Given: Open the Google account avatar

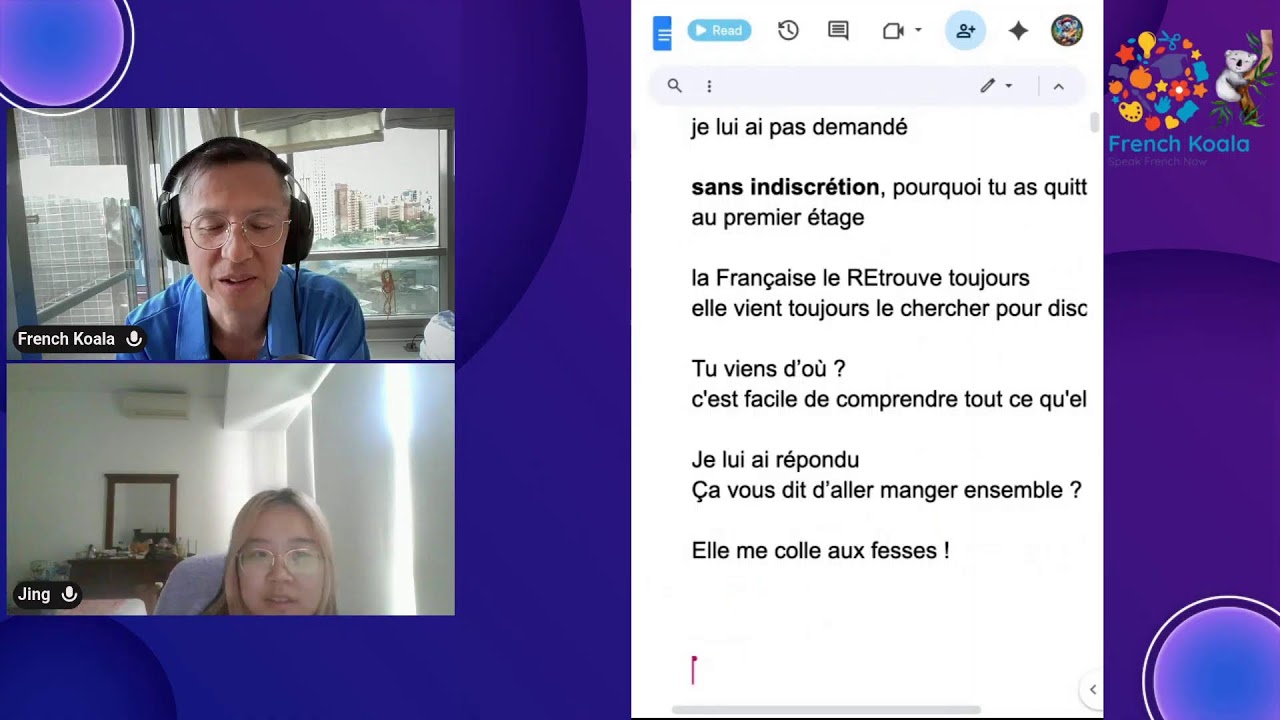Looking at the screenshot, I should pos(1067,31).
